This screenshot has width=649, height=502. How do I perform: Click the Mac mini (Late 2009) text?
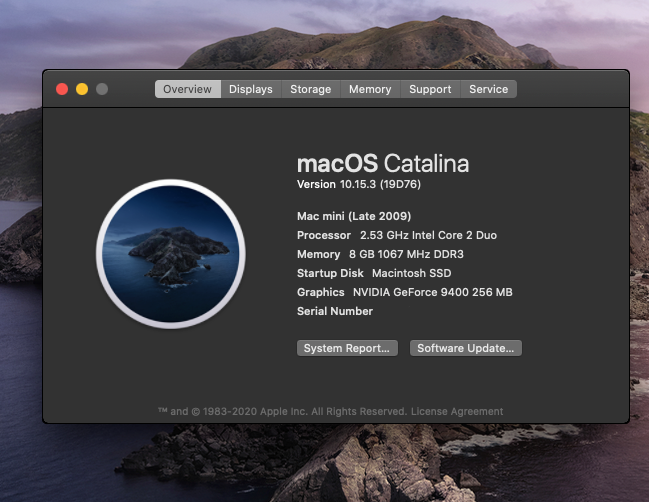click(354, 216)
